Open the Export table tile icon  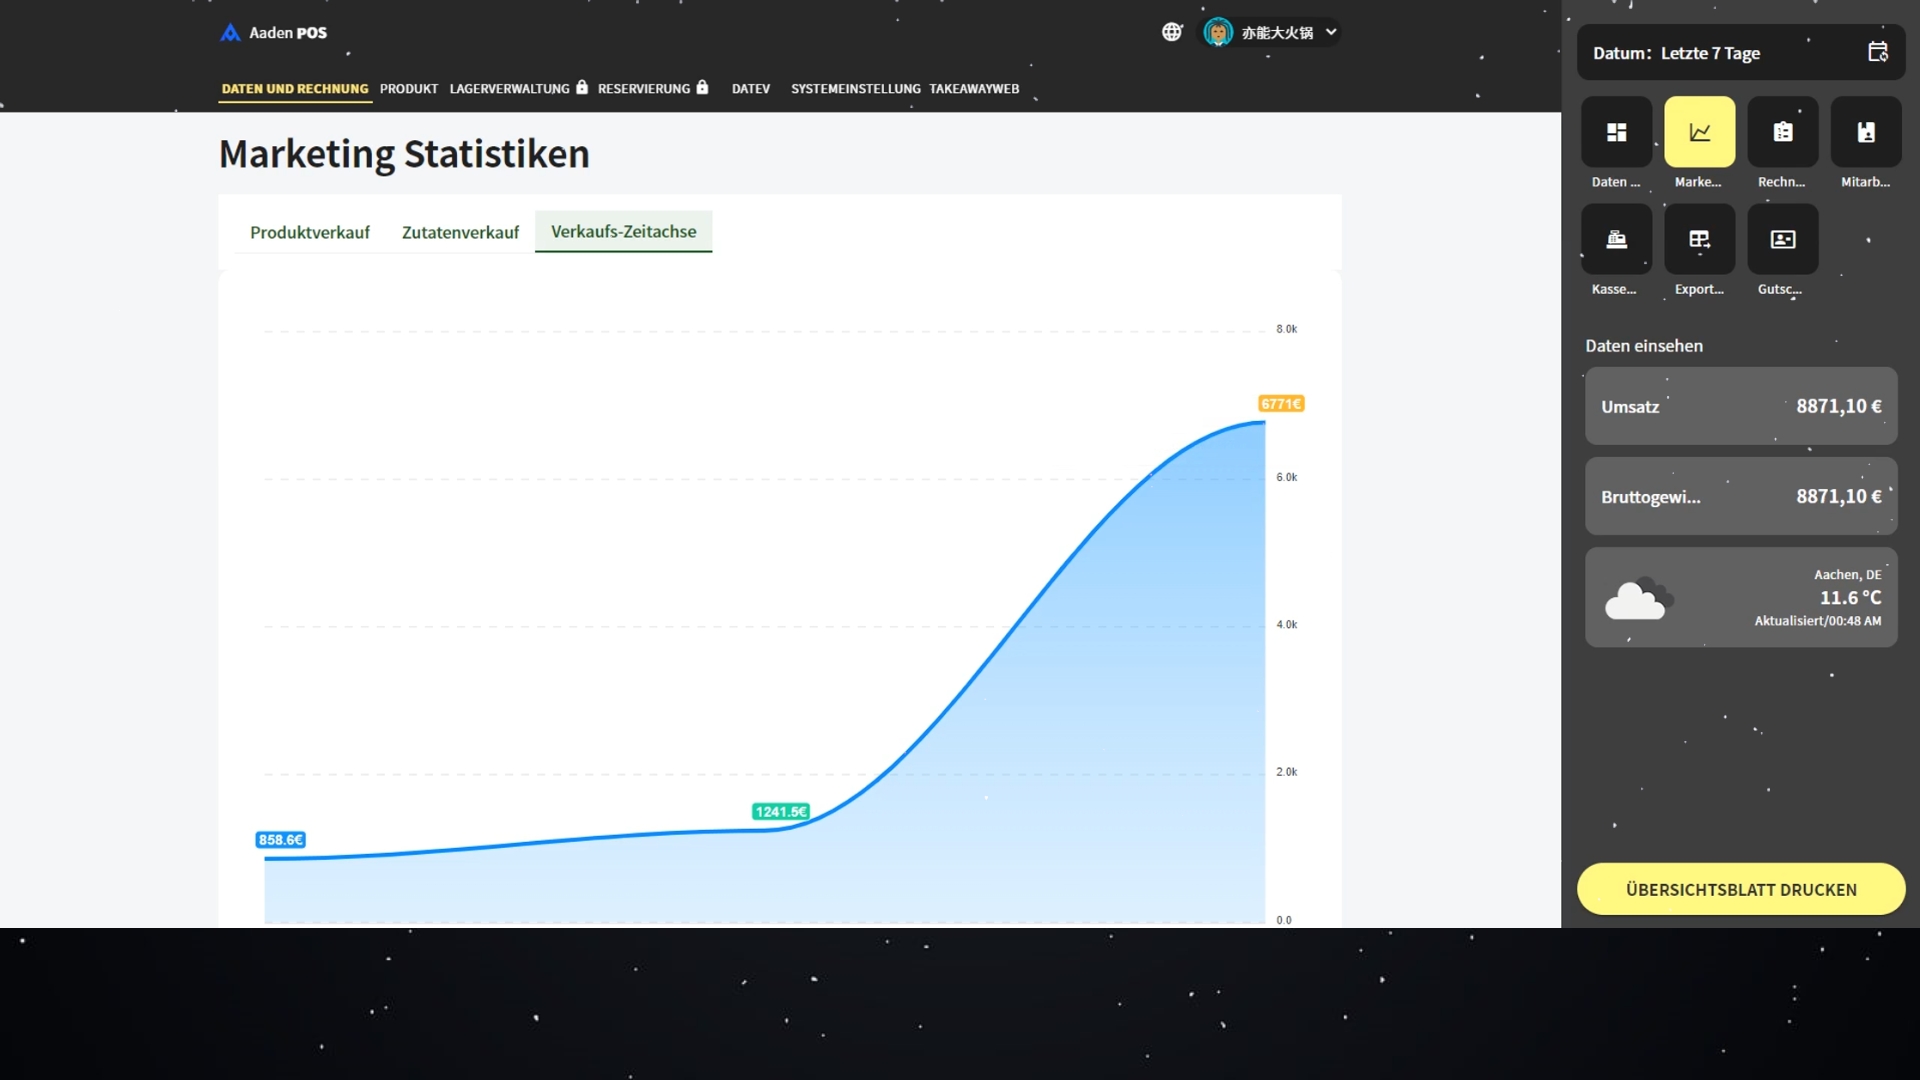[x=1699, y=239]
